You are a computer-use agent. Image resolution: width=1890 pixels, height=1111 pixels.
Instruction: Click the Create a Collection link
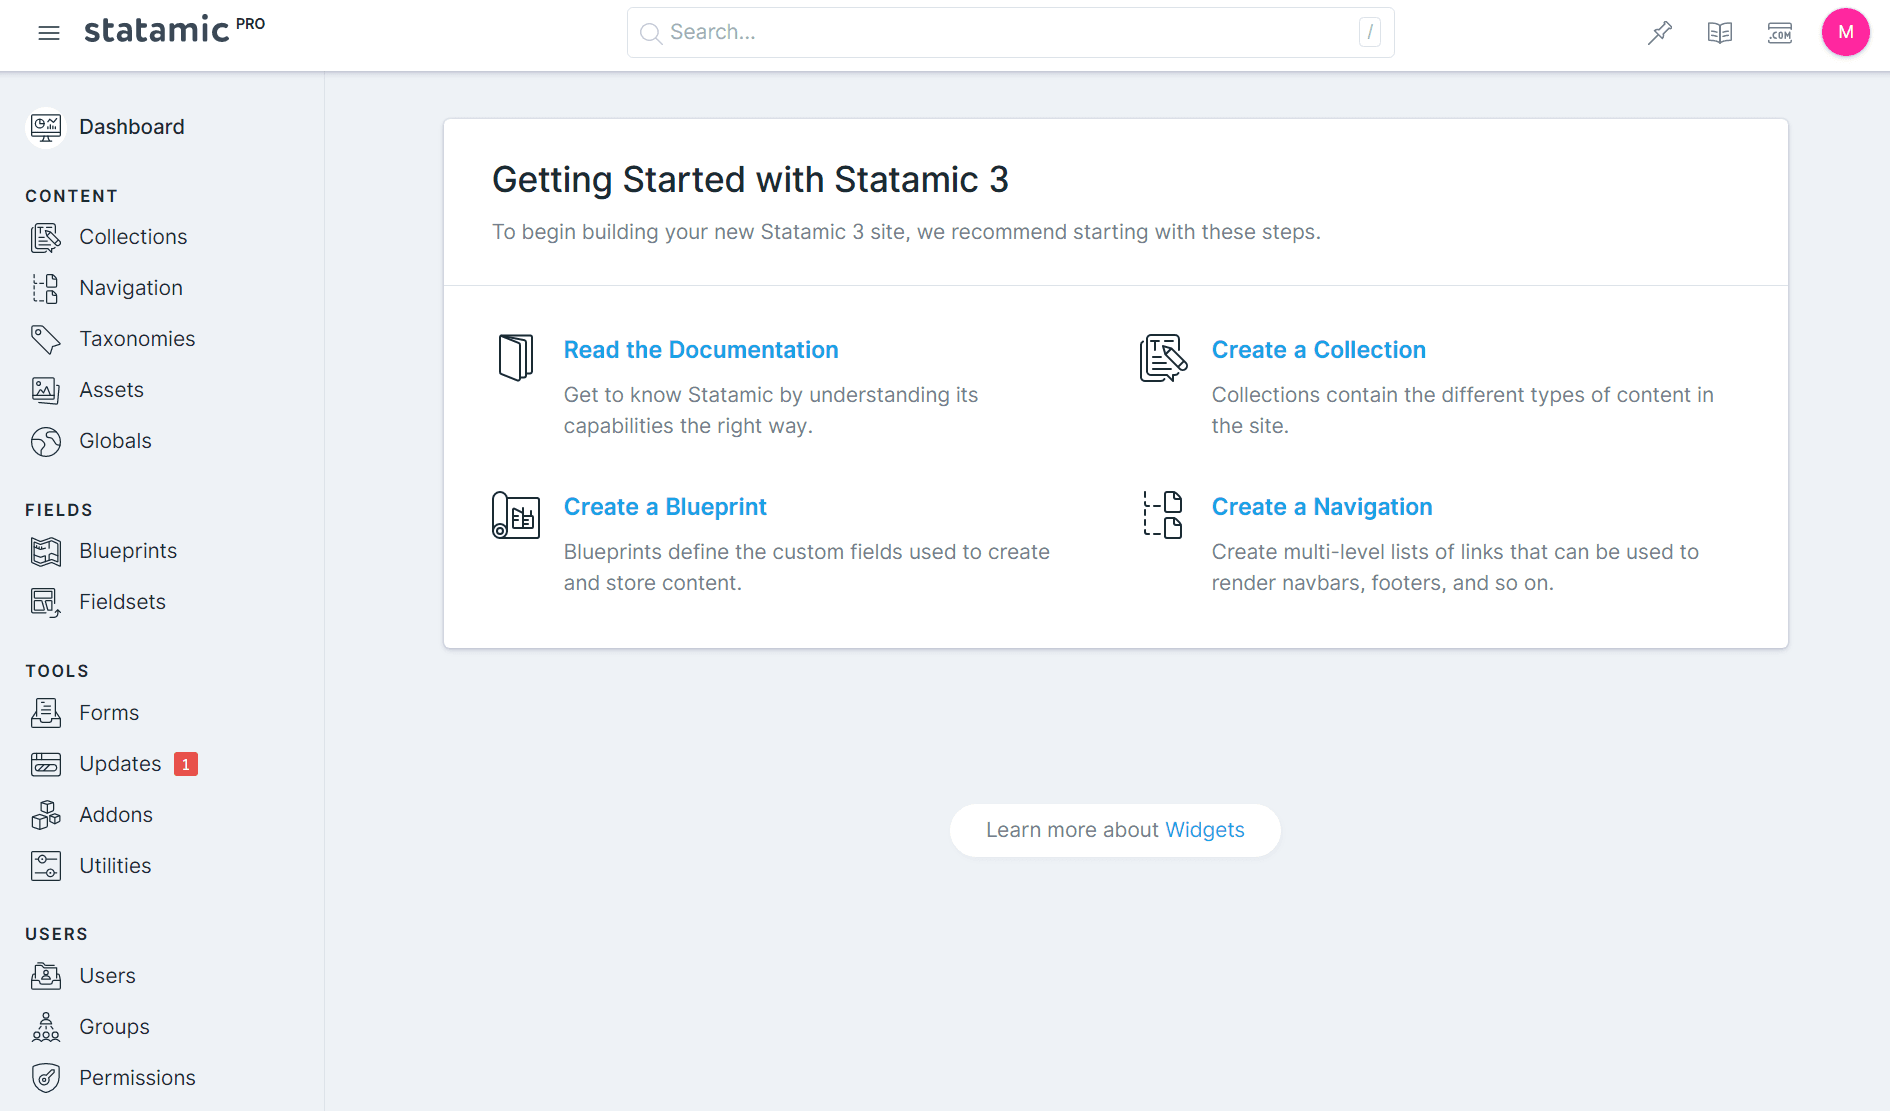(x=1318, y=350)
